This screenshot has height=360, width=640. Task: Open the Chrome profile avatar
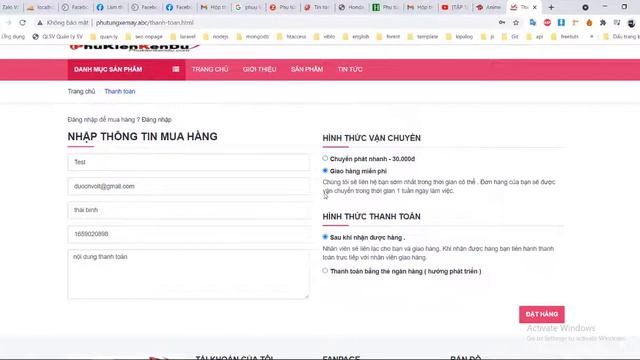click(631, 23)
